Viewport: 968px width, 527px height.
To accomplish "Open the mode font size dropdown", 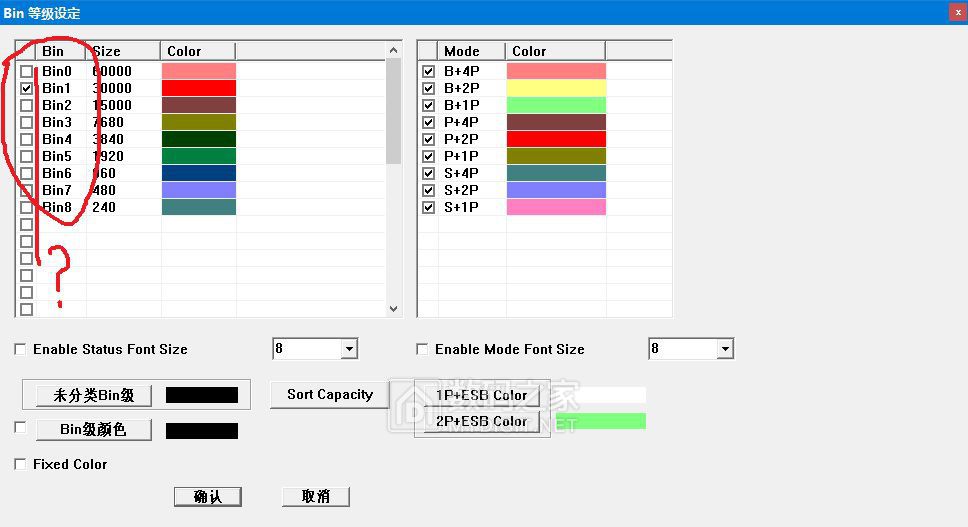I will [x=725, y=349].
